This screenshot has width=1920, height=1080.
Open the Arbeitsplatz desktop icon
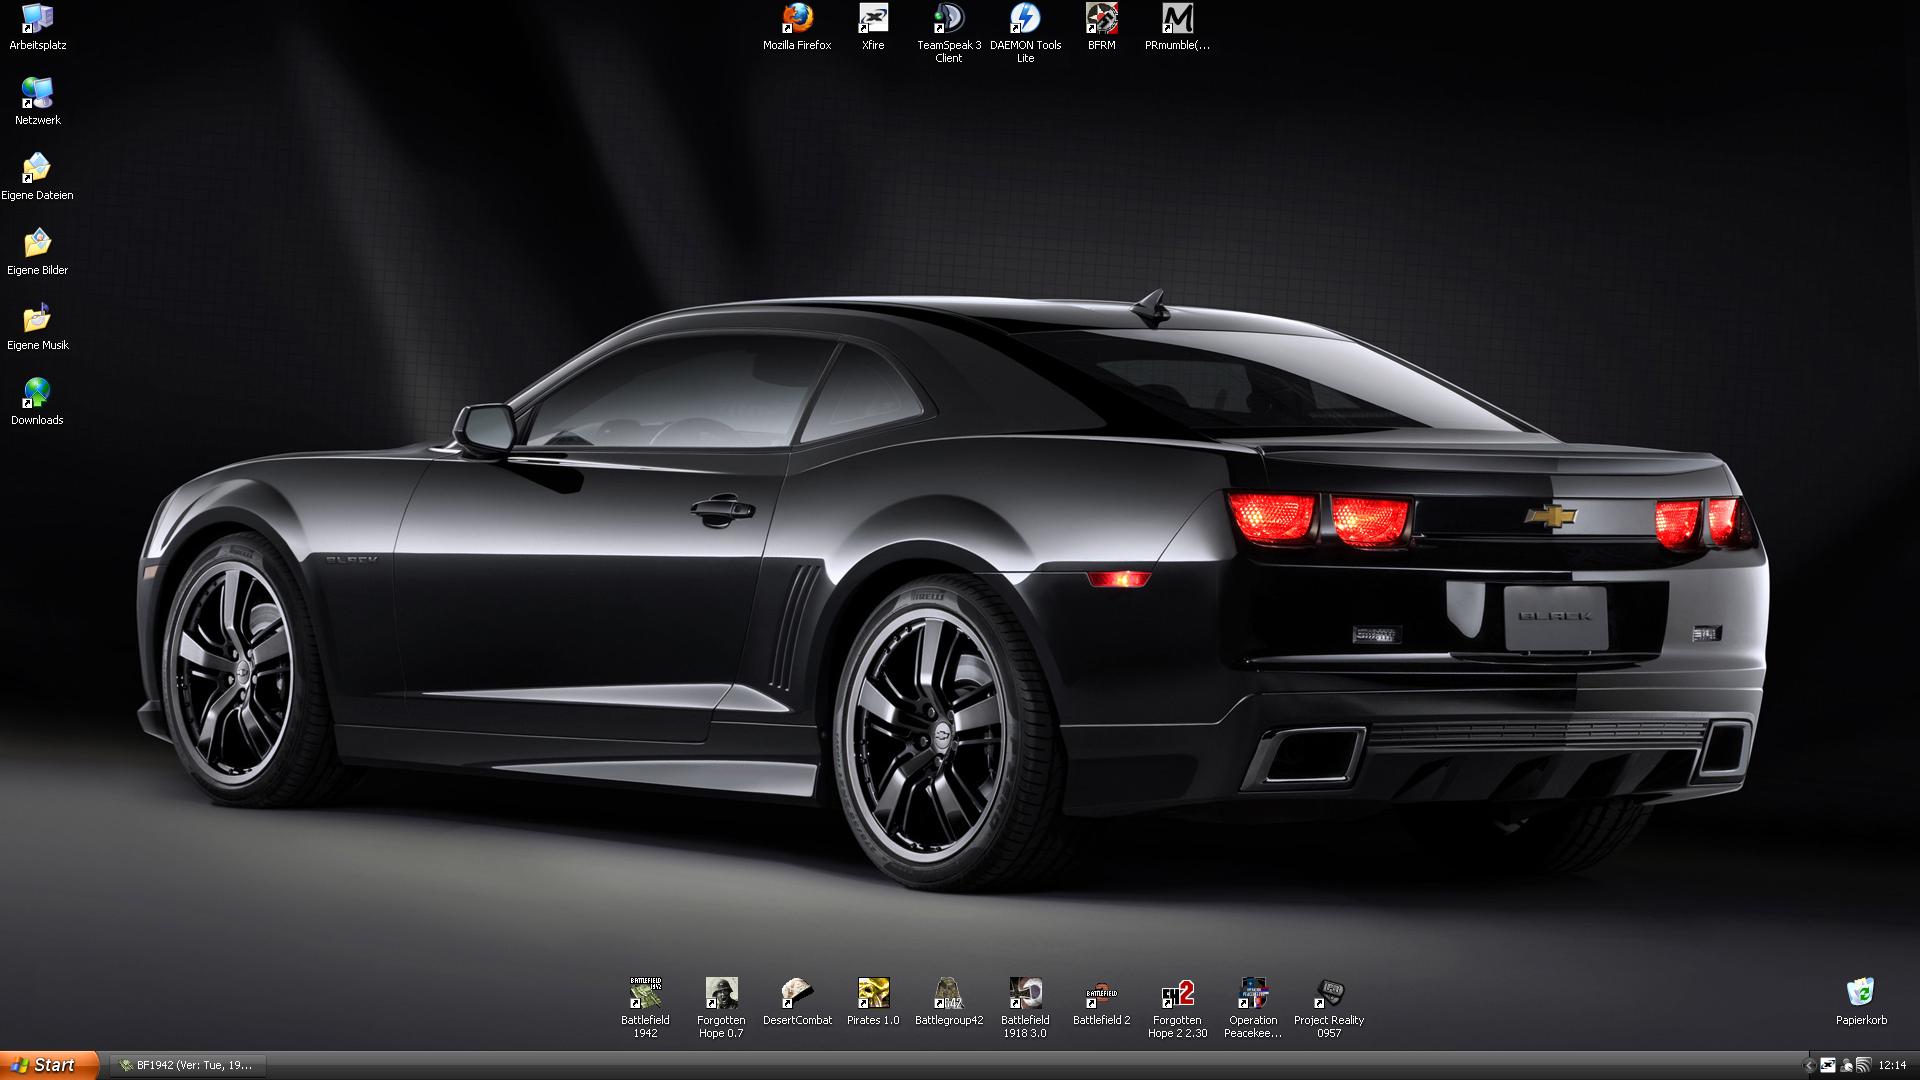tap(37, 27)
